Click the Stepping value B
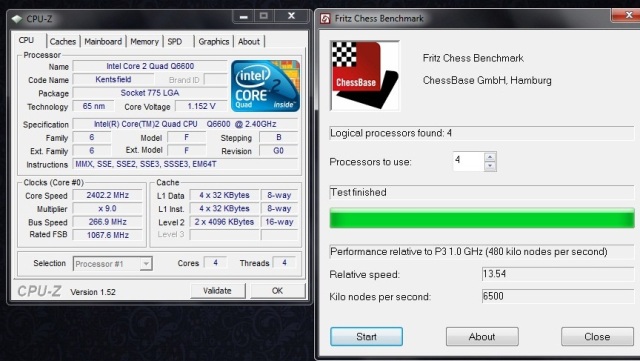640x361 pixels. click(x=278, y=137)
